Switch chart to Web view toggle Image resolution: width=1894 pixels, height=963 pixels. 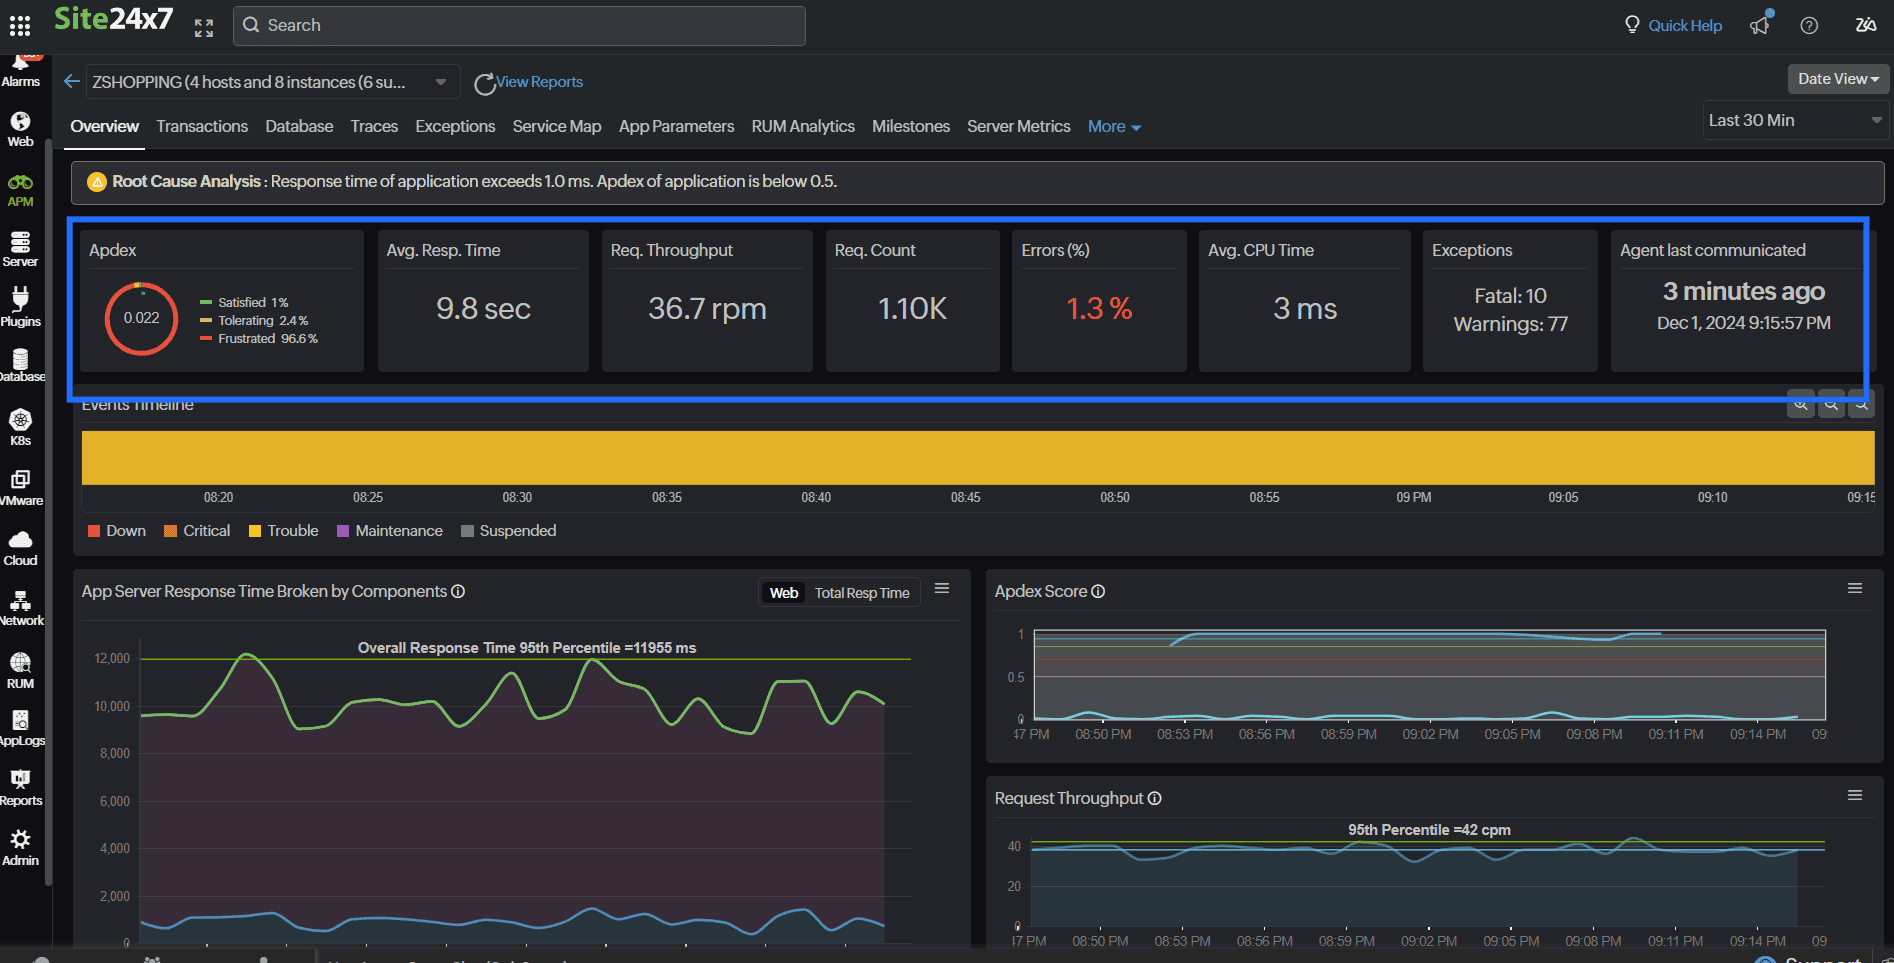[x=784, y=593]
